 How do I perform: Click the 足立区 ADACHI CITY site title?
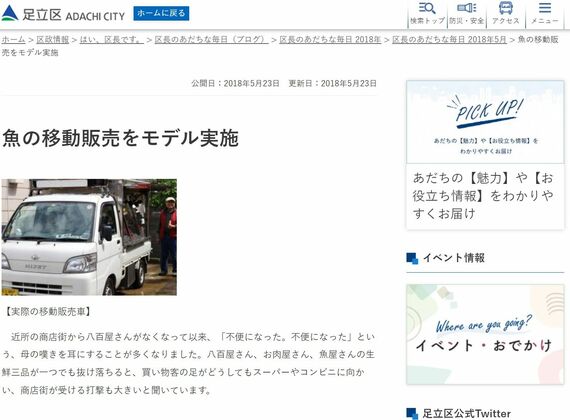tap(73, 15)
